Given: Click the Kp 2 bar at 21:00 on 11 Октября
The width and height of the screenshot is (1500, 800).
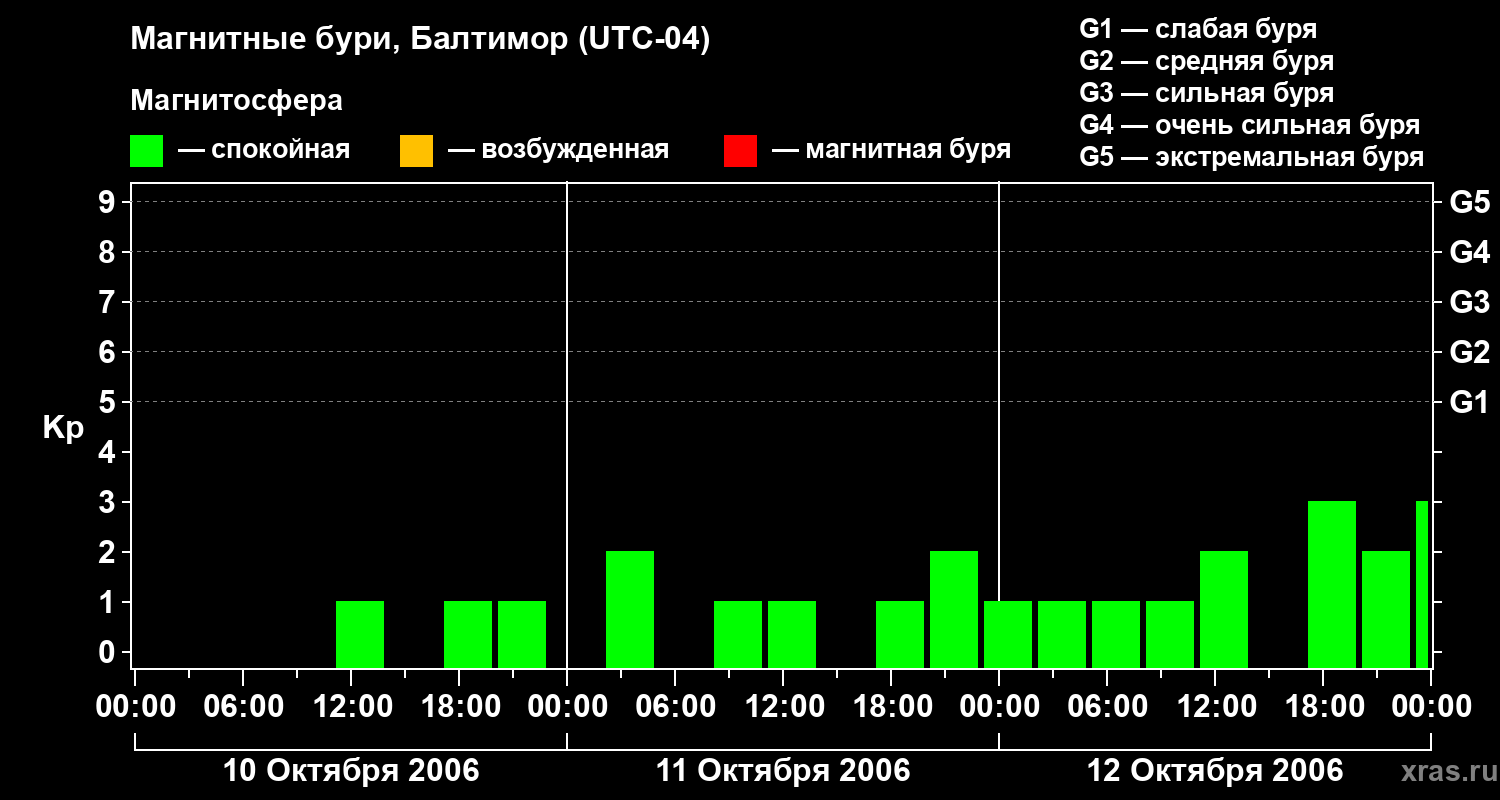Looking at the screenshot, I should pos(954,609).
